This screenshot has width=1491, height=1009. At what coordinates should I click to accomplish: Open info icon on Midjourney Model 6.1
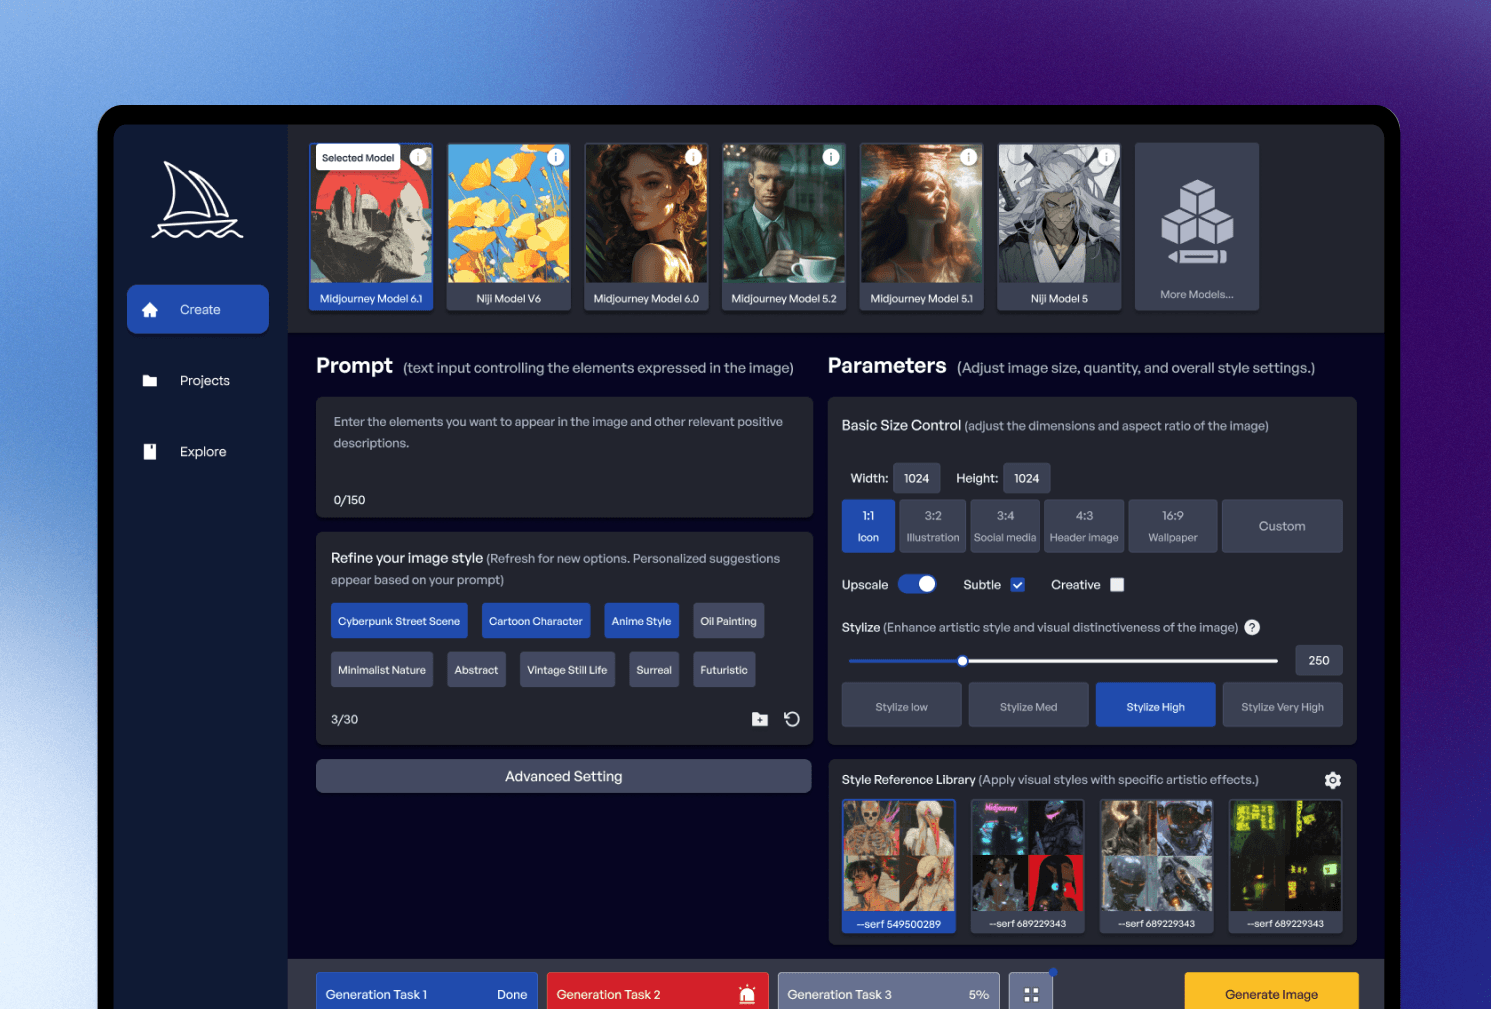tap(418, 157)
